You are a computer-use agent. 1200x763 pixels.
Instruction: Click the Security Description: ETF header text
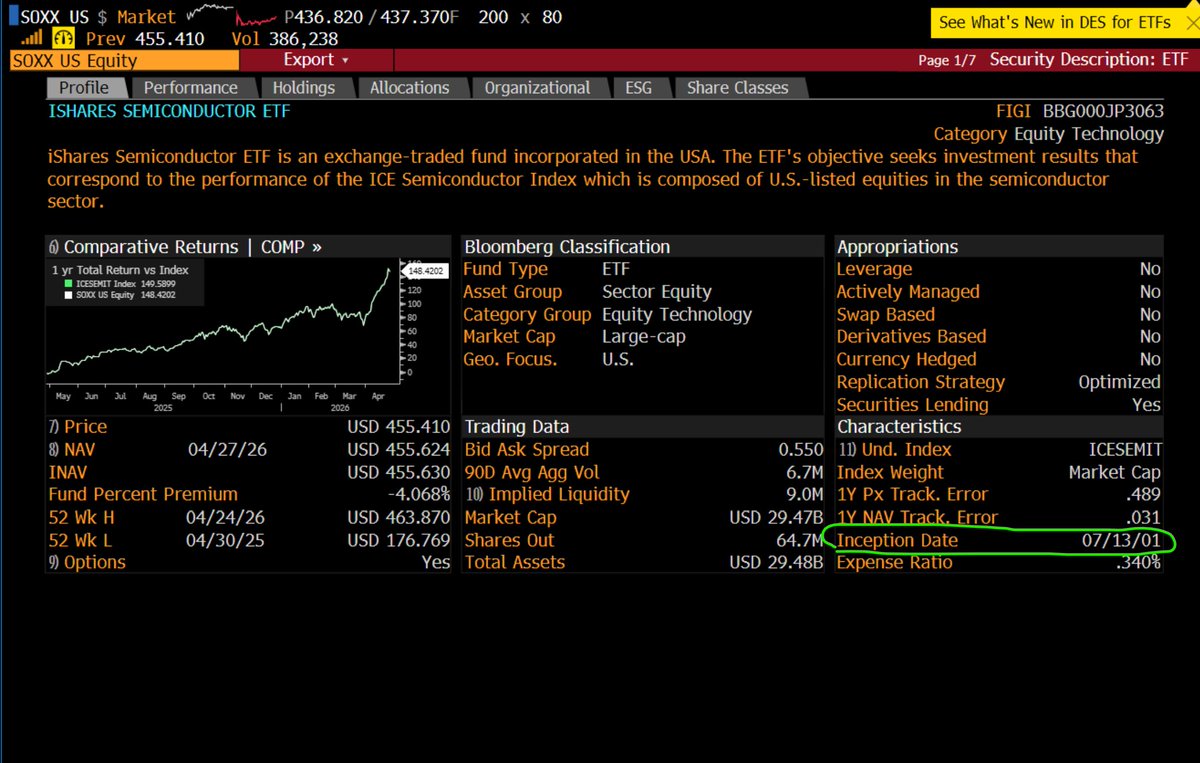tap(1089, 60)
